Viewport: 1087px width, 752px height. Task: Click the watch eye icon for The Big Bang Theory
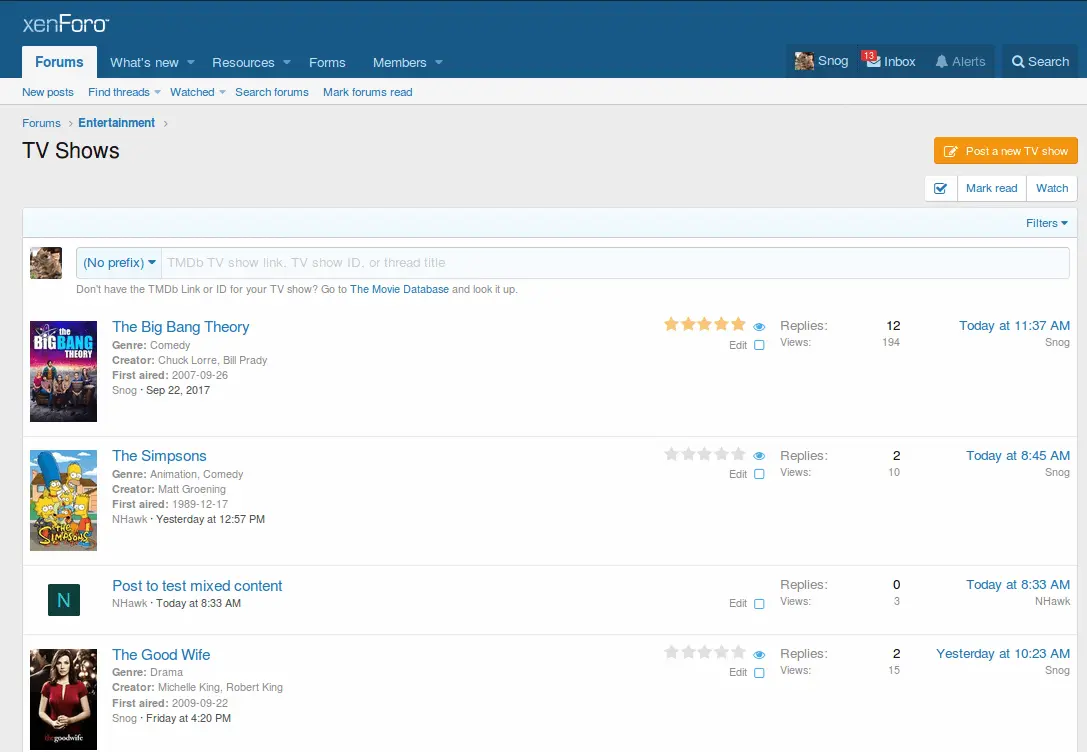(759, 327)
